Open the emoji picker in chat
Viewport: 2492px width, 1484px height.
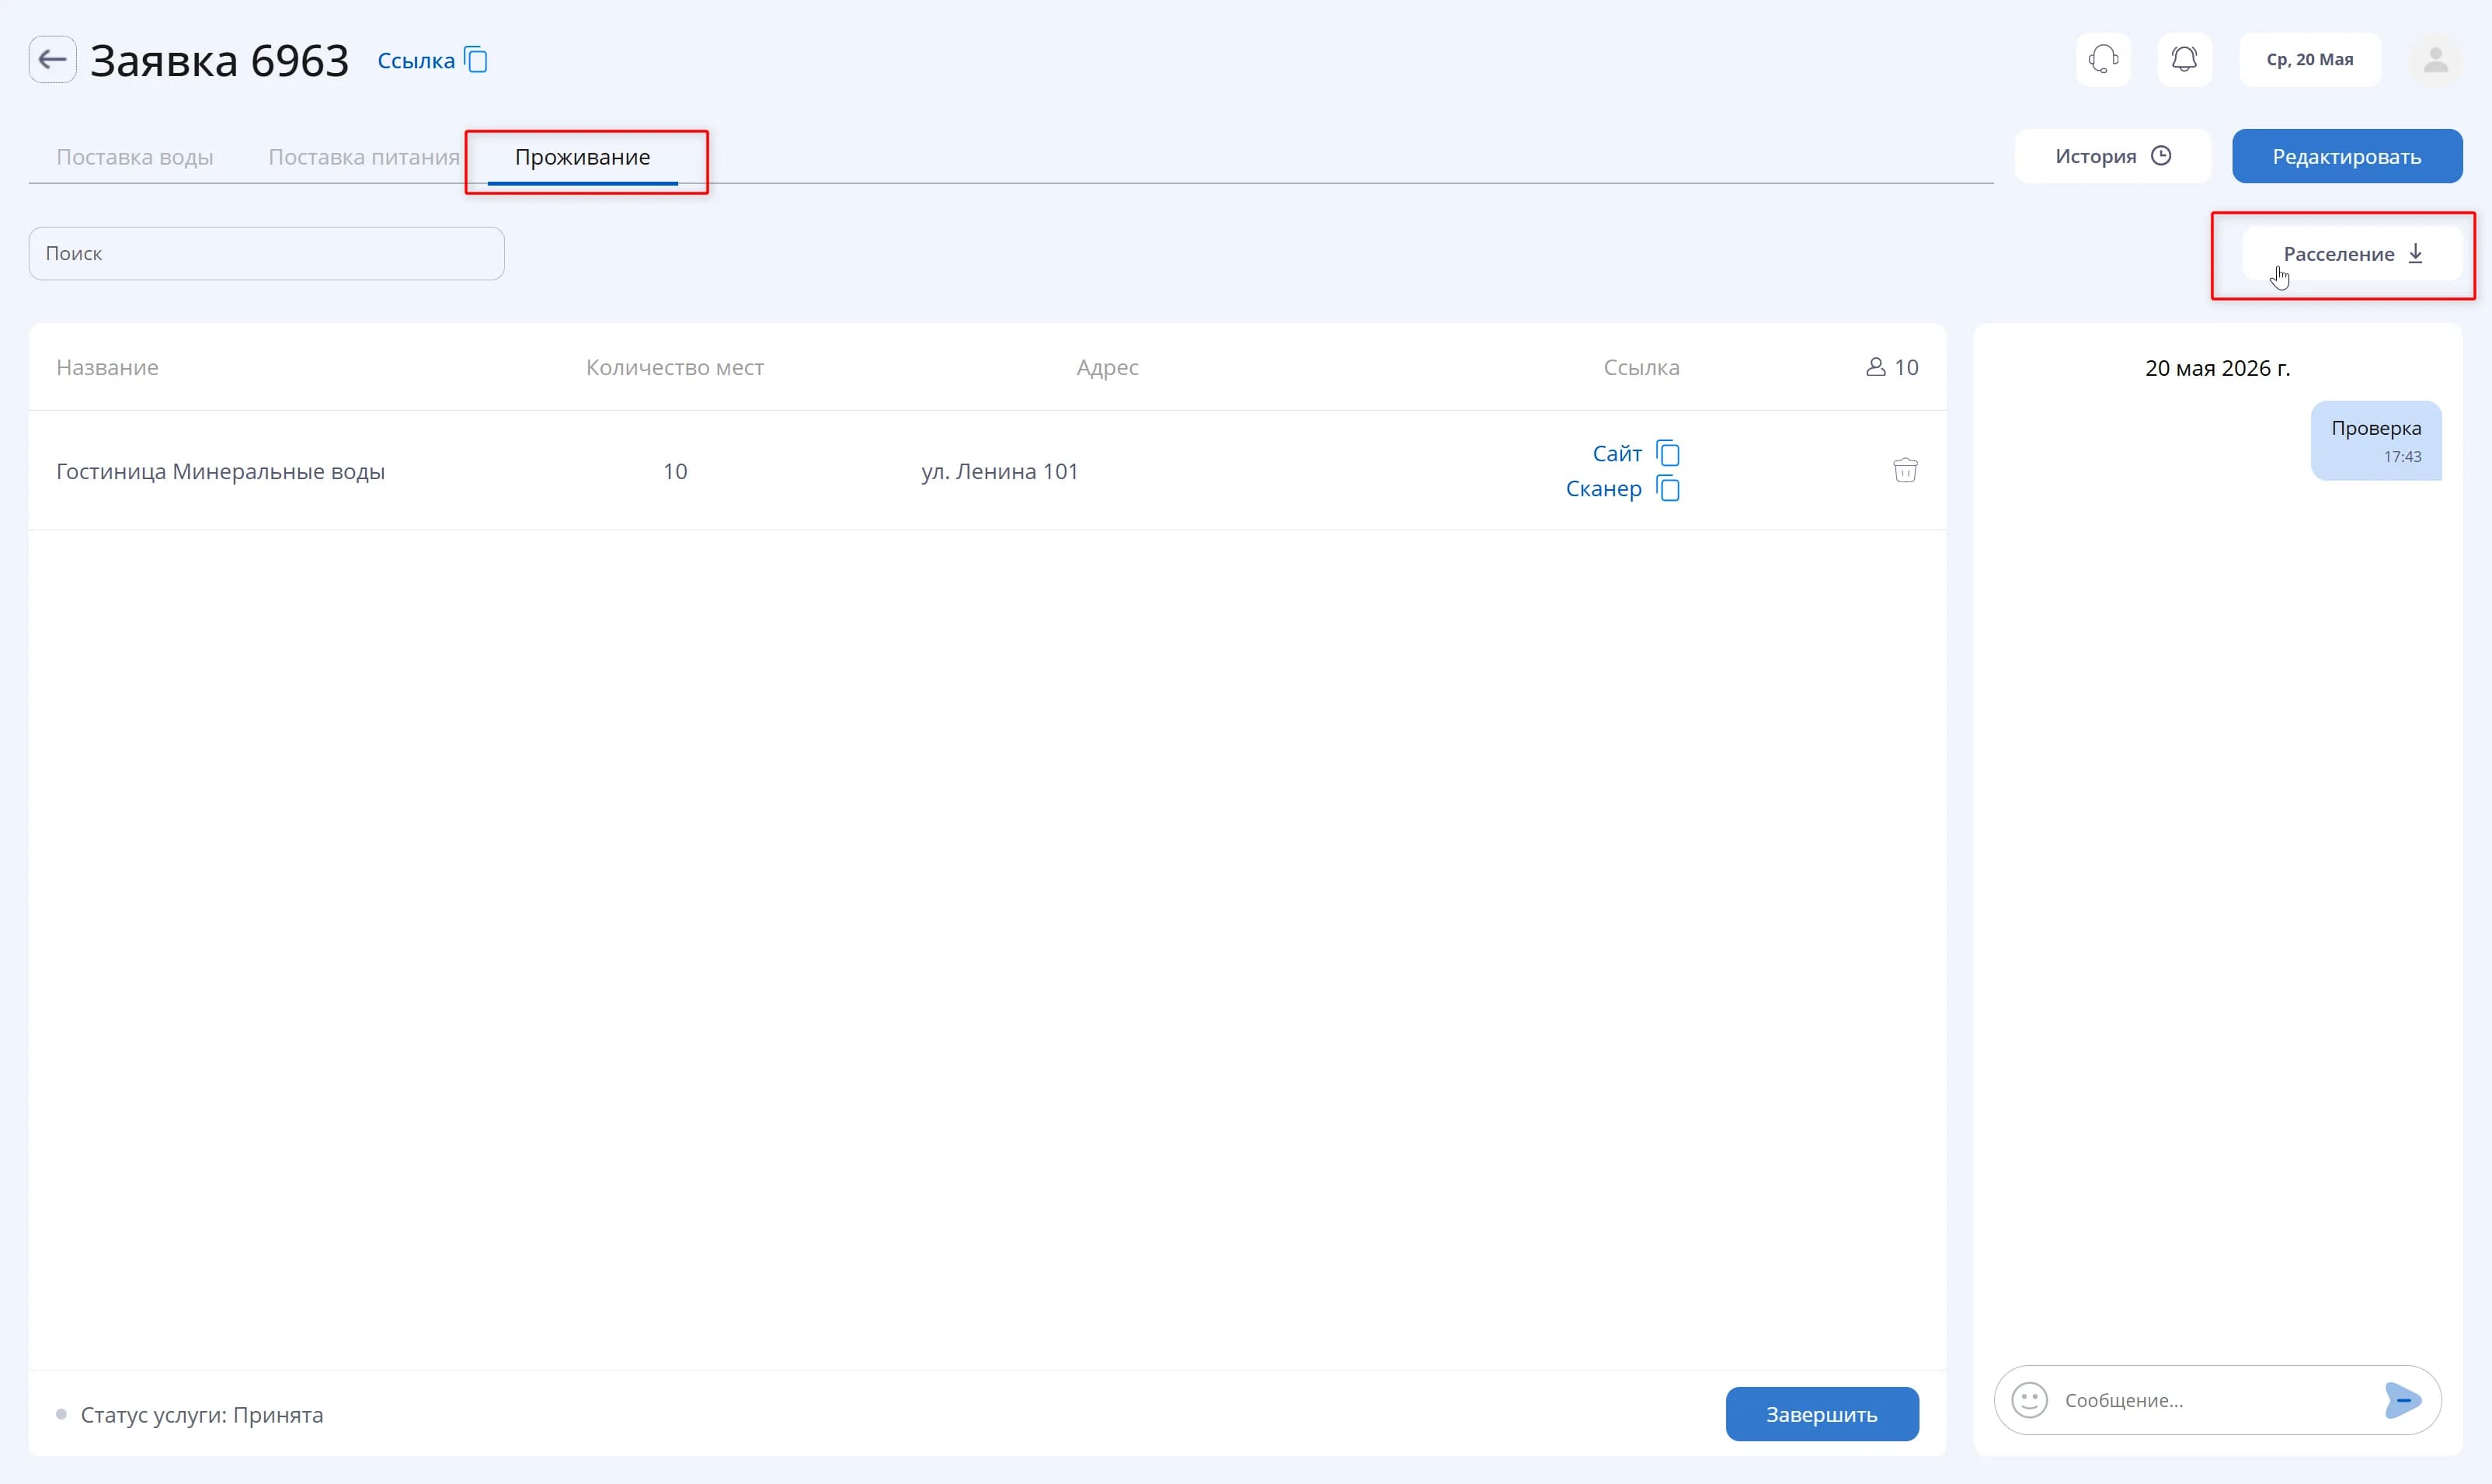[x=2029, y=1400]
